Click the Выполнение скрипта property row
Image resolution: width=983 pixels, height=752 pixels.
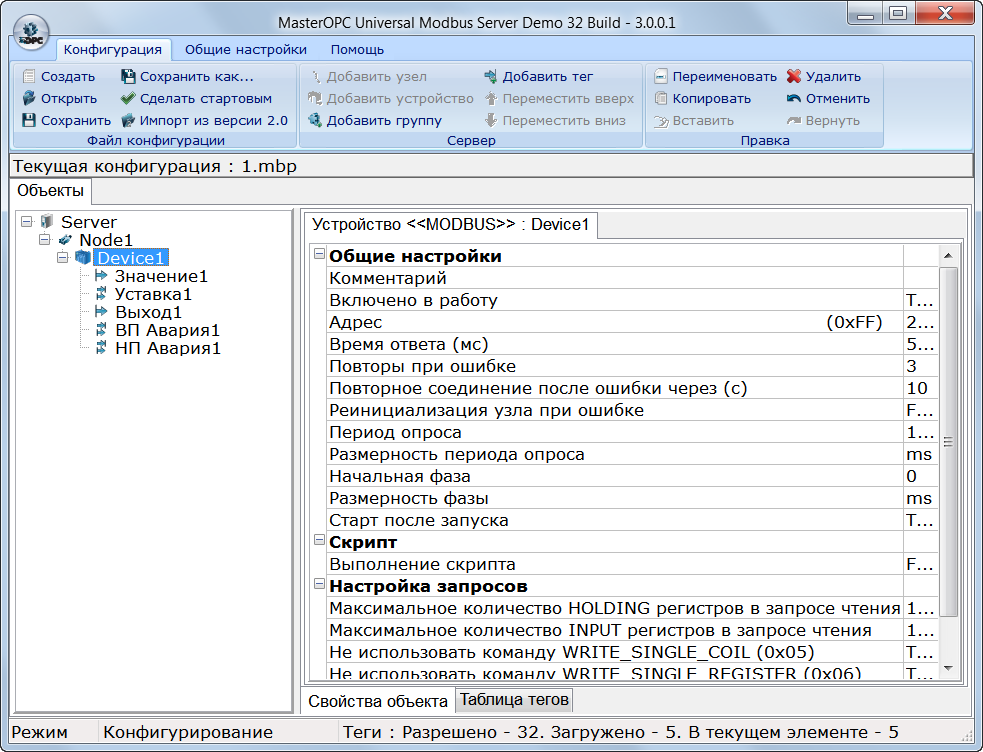click(x=632, y=564)
